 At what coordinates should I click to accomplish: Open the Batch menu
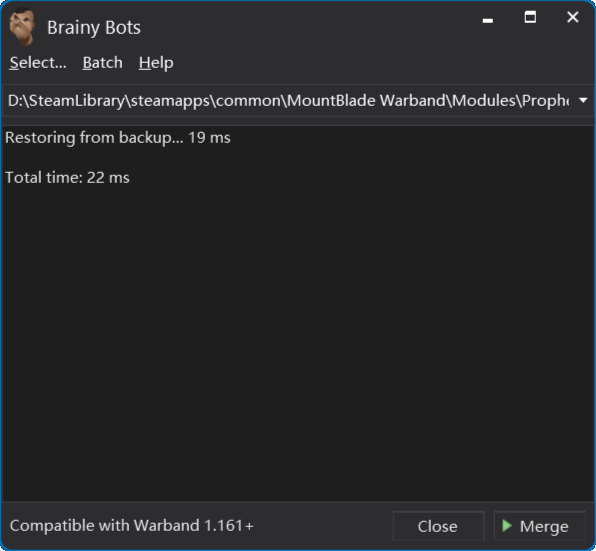tap(103, 63)
